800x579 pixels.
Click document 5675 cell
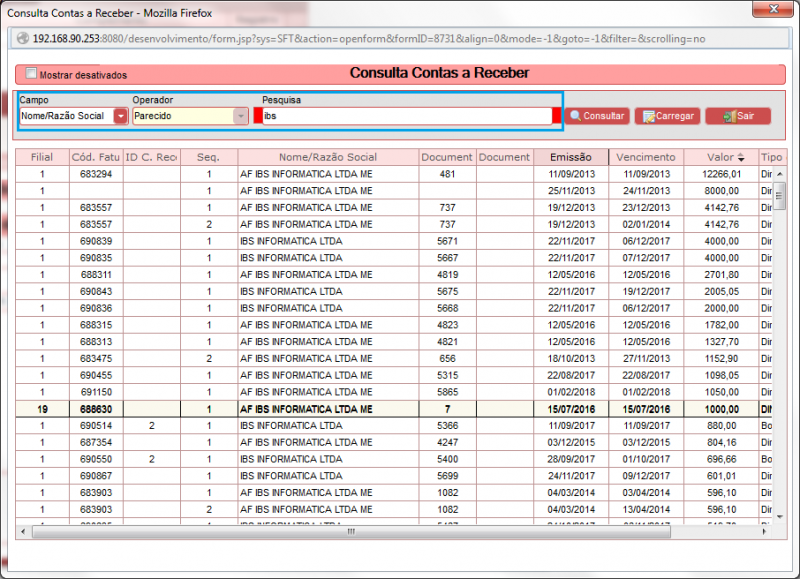(447, 291)
